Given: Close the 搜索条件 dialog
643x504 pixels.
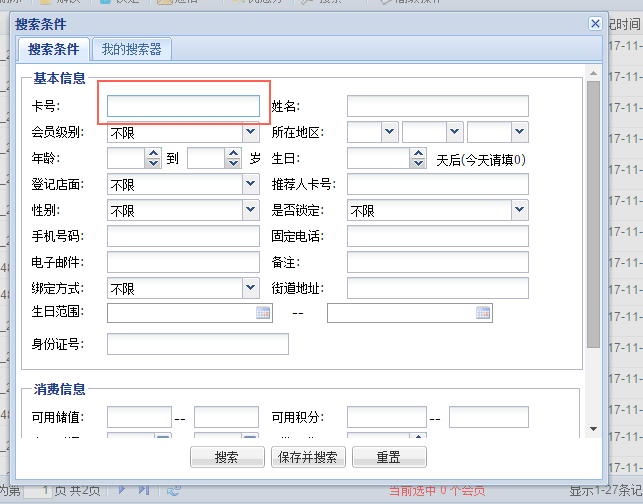Looking at the screenshot, I should 595,23.
